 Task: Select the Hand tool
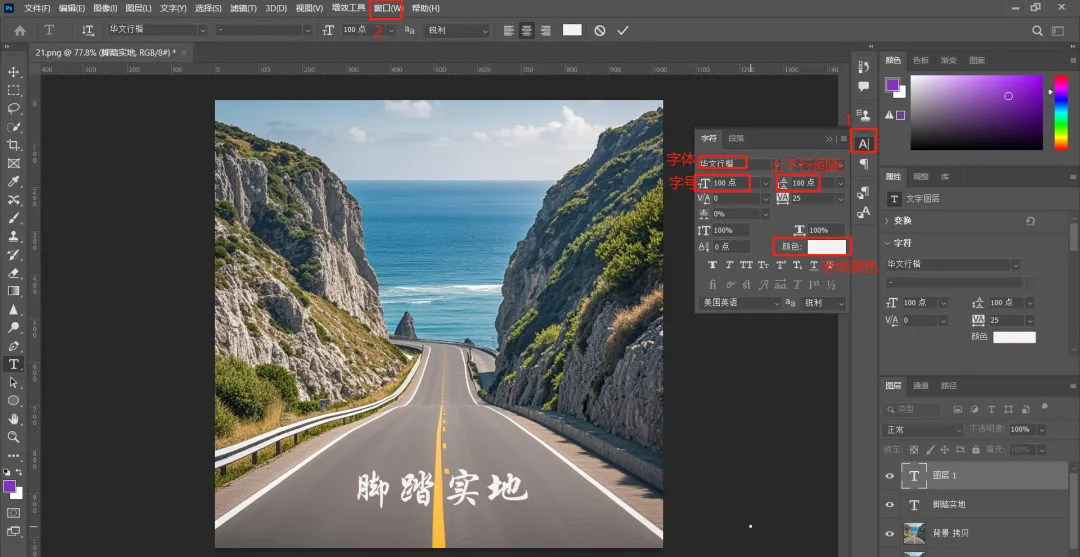pos(13,419)
